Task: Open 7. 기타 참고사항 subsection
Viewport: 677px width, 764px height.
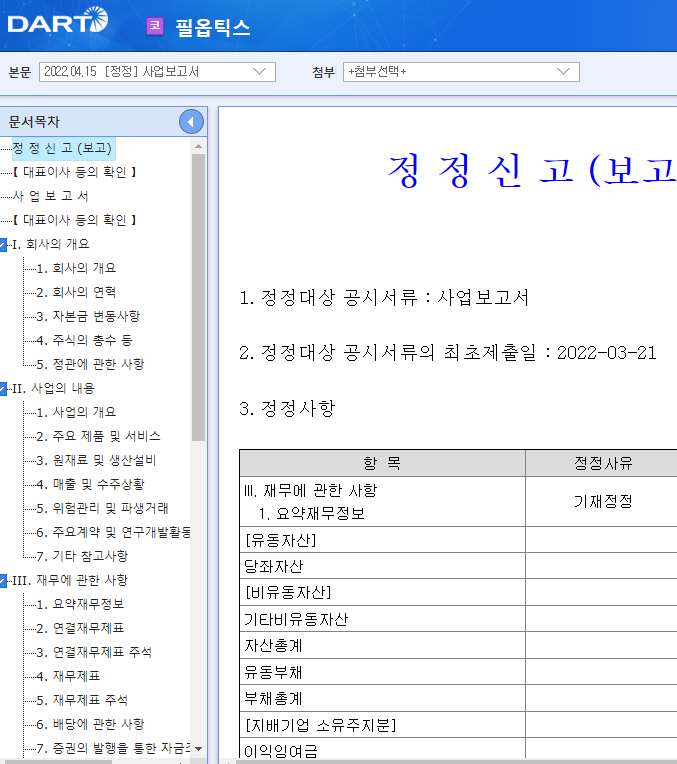Action: 82,556
